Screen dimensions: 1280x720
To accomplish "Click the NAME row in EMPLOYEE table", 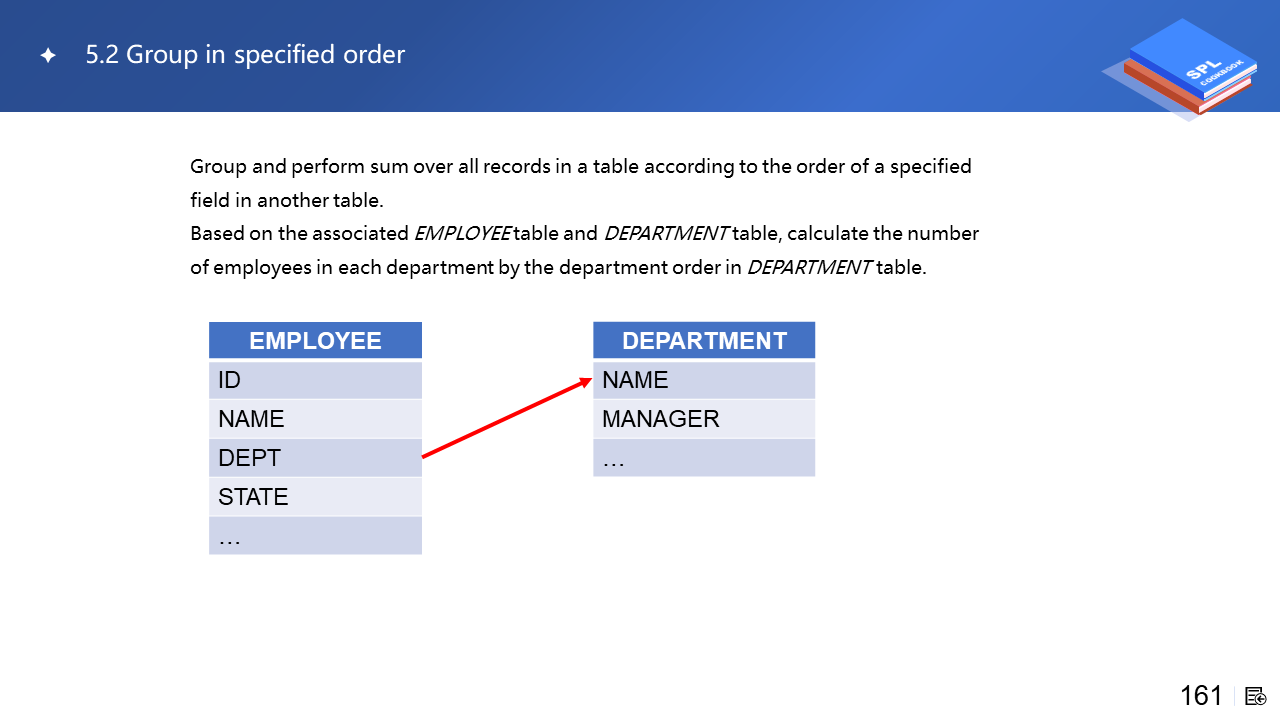I will [315, 419].
